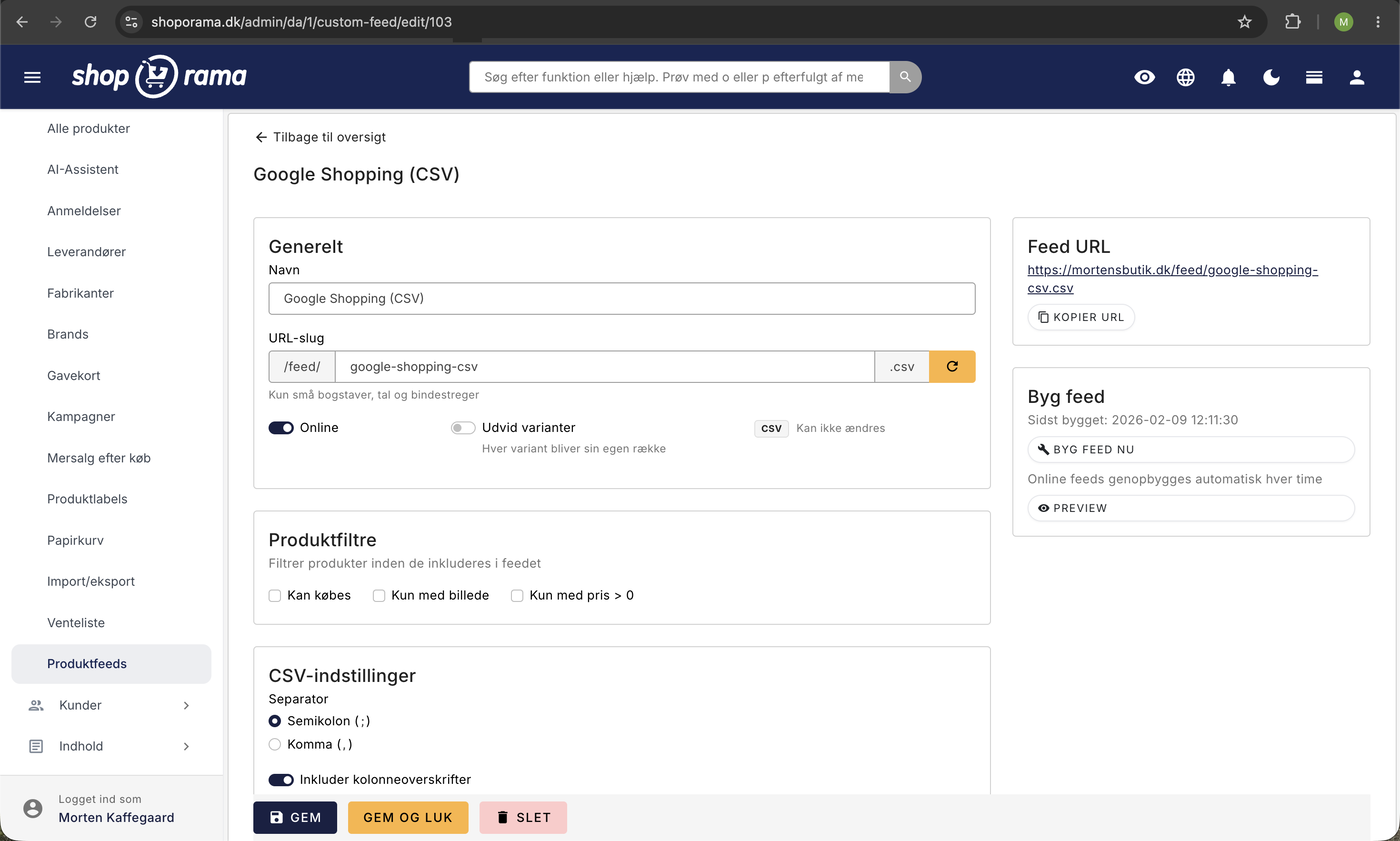The image size is (1400, 841).
Task: Click the Indhold document icon
Action: tap(36, 746)
